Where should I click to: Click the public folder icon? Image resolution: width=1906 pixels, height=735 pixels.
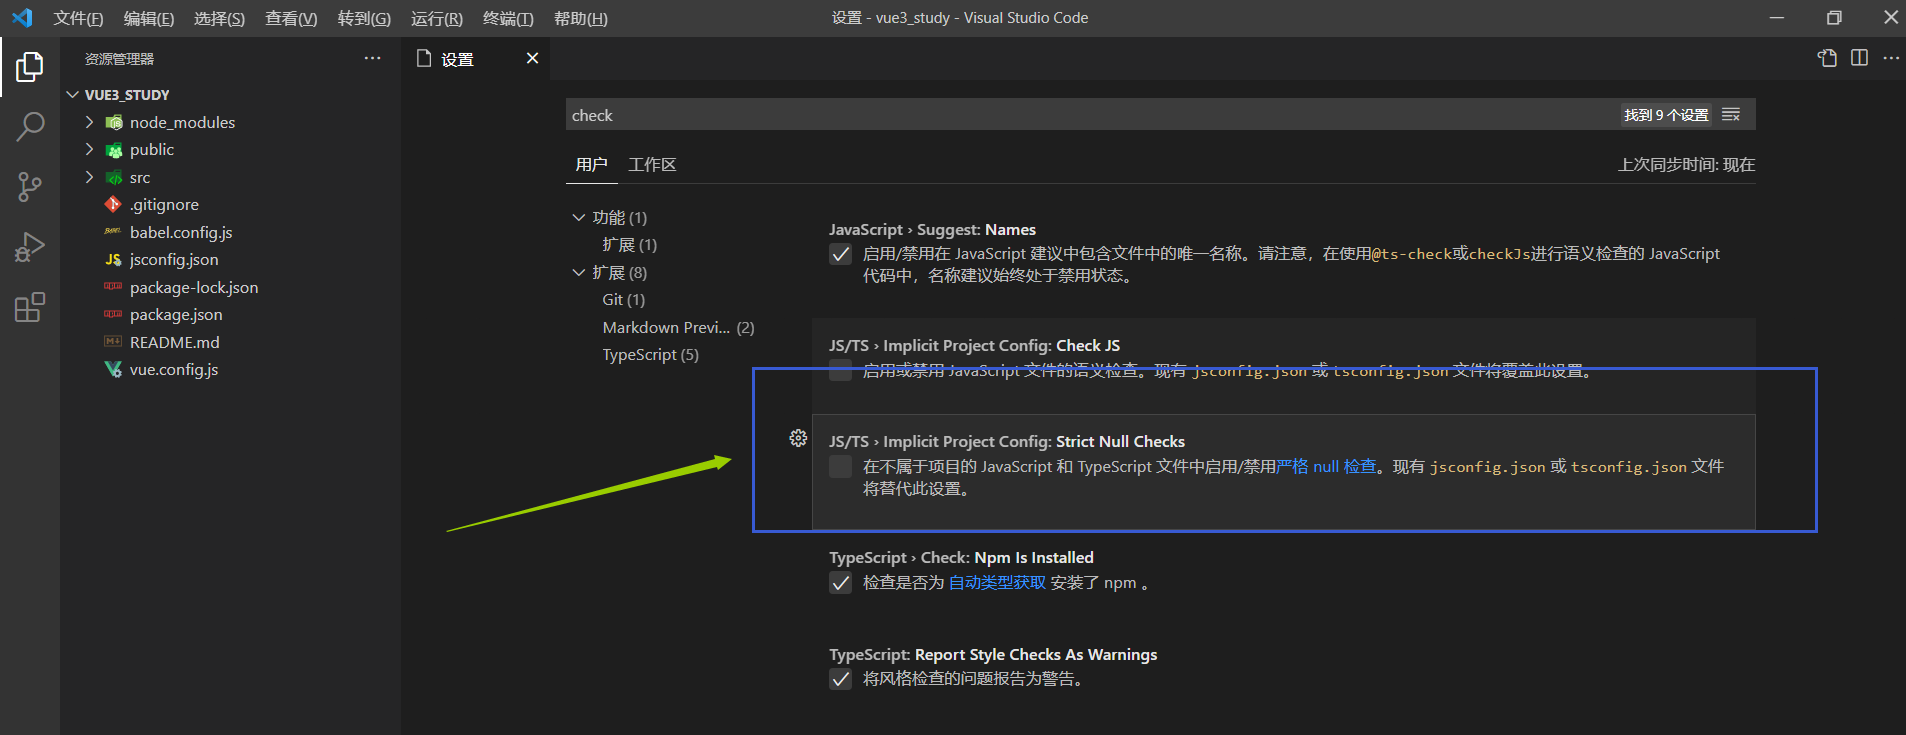pos(114,150)
